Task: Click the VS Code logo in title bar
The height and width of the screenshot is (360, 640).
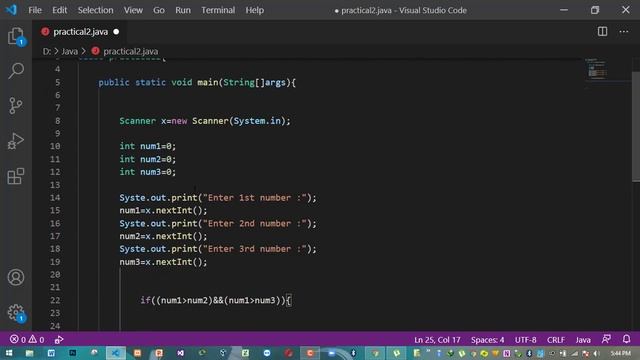Action: pos(11,10)
